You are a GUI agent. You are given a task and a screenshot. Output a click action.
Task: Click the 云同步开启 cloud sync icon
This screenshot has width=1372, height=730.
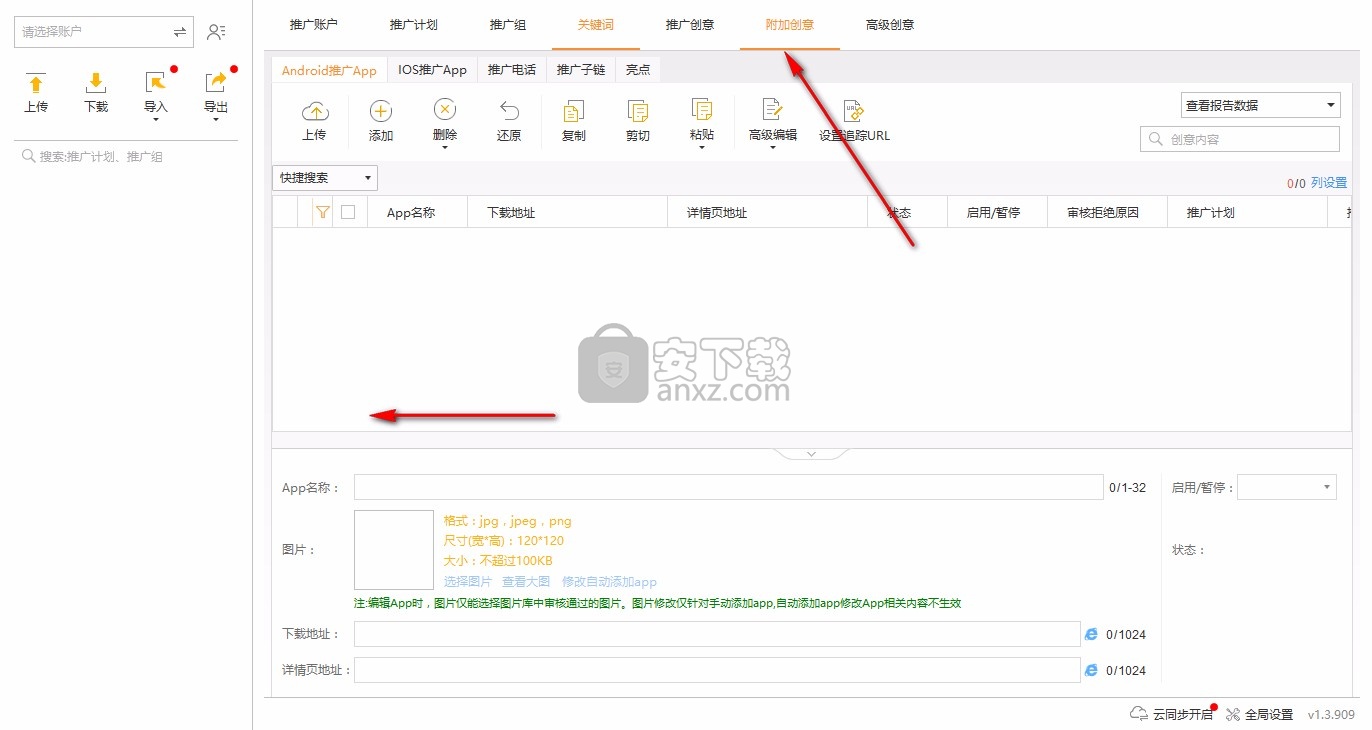1138,714
